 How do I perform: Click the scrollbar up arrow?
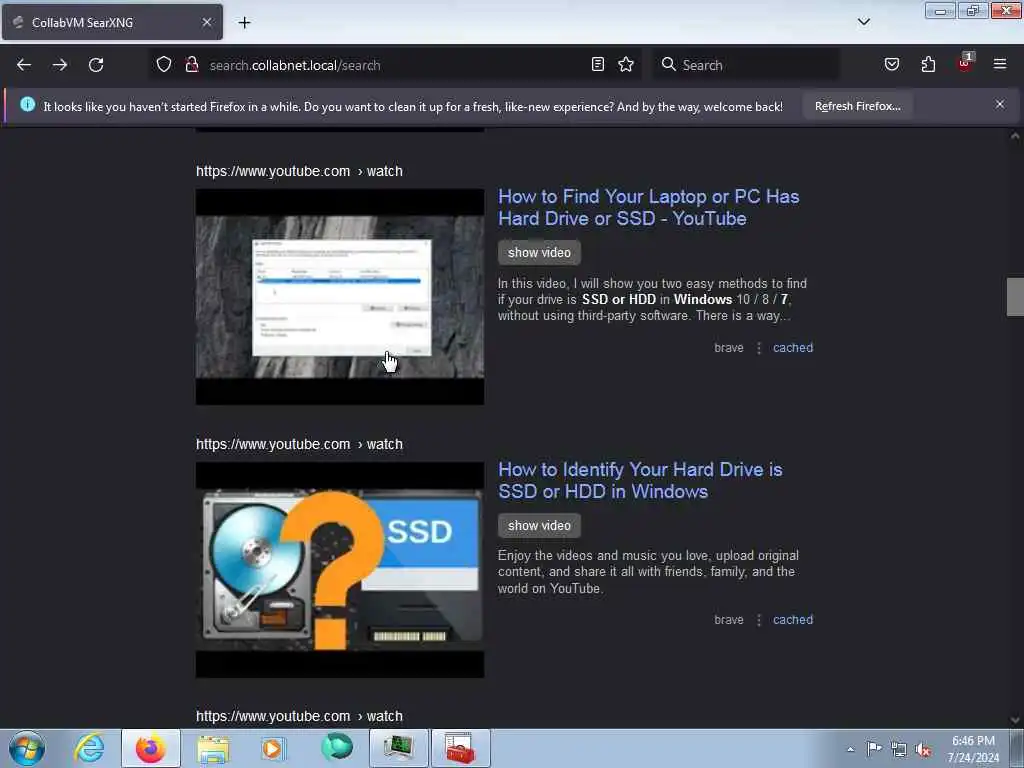pos(1015,136)
